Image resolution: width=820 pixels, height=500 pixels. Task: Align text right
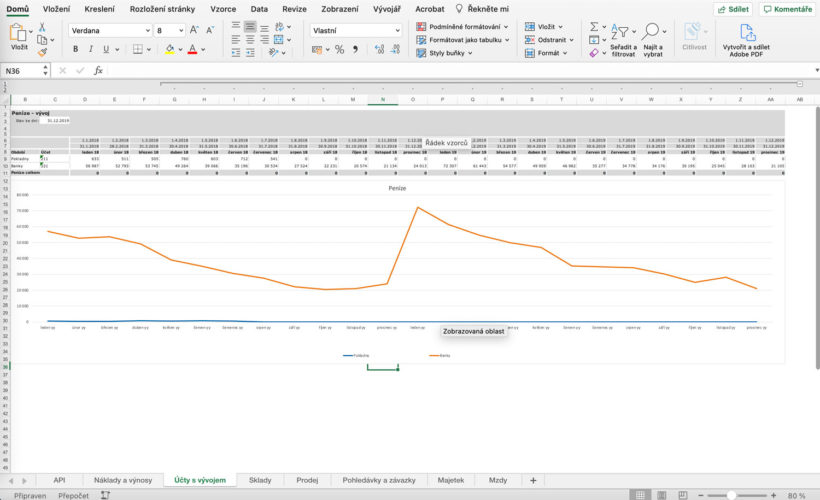coord(265,40)
